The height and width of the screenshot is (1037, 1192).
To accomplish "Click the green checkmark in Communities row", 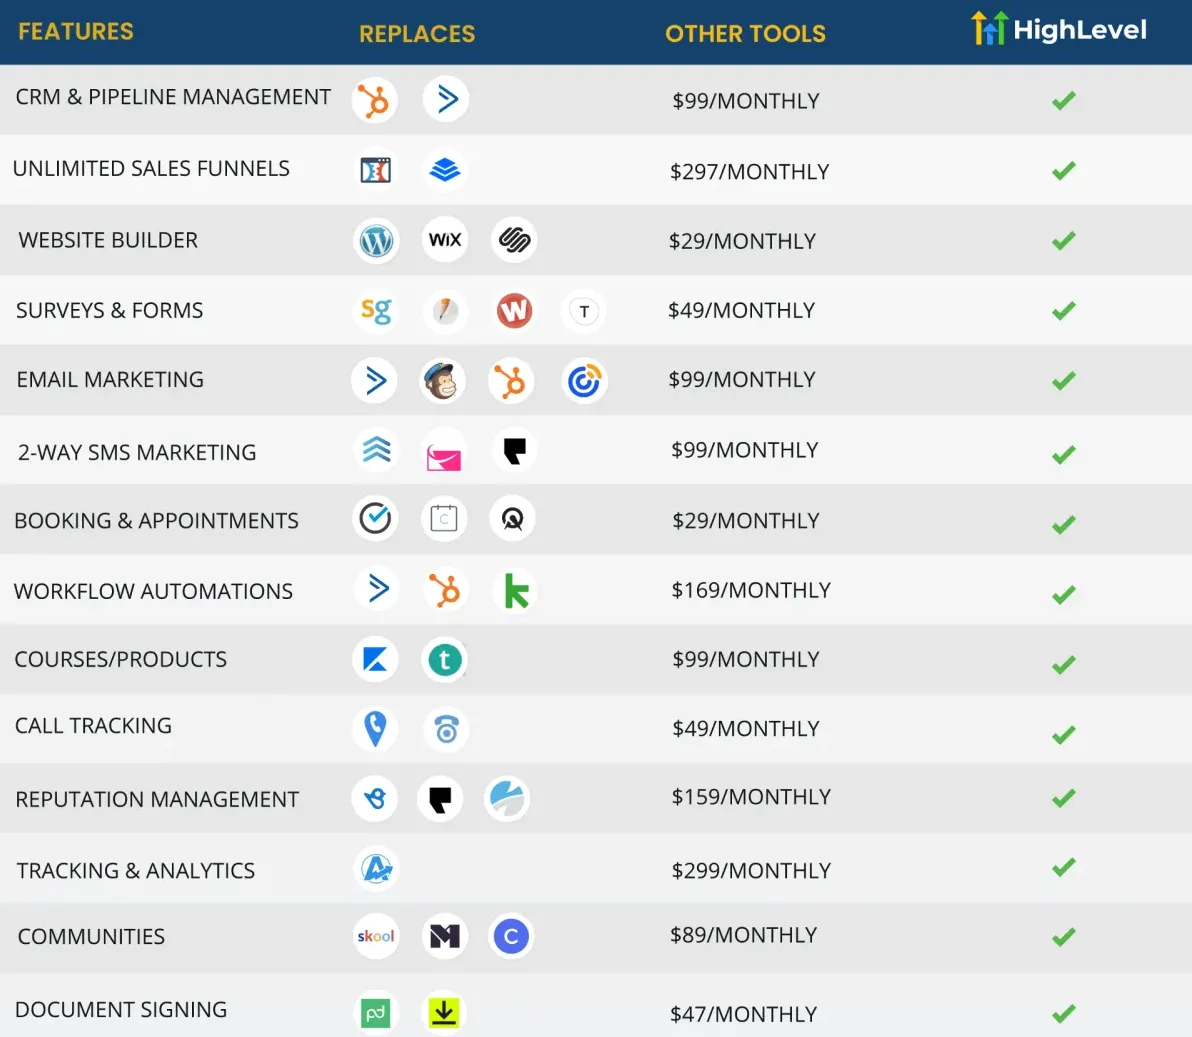I will tap(1064, 937).
